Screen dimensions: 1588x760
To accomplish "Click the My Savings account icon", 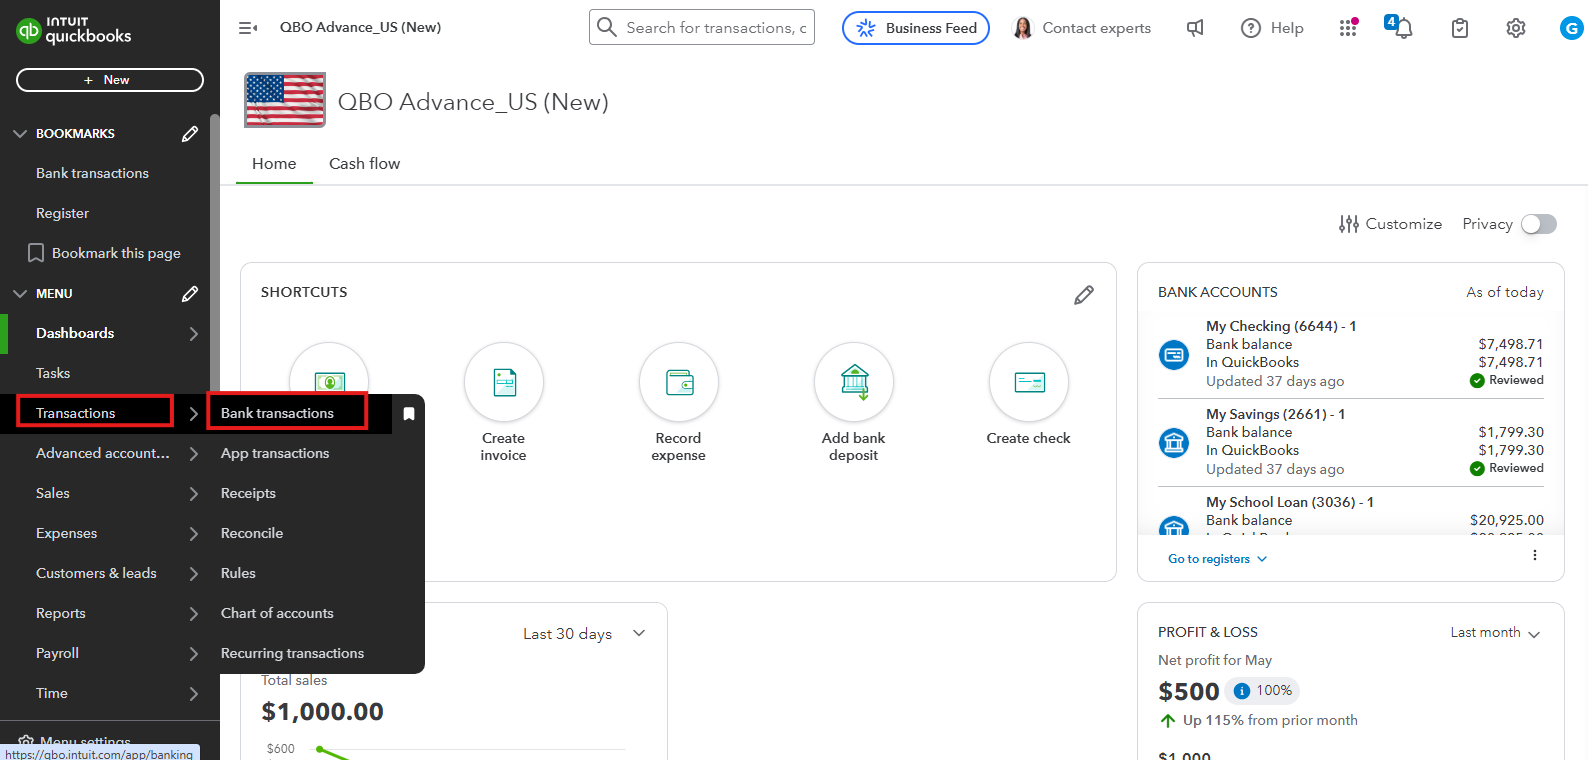I will [x=1174, y=442].
